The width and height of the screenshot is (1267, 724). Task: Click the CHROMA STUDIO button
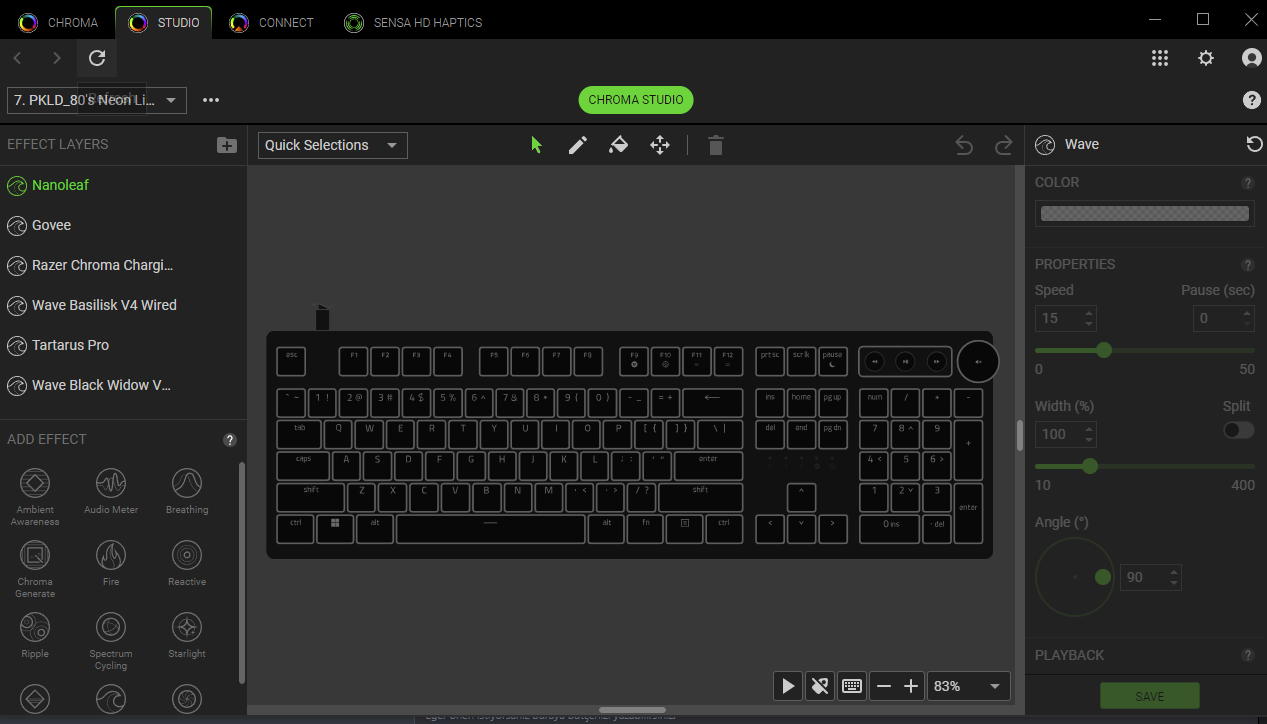click(636, 100)
